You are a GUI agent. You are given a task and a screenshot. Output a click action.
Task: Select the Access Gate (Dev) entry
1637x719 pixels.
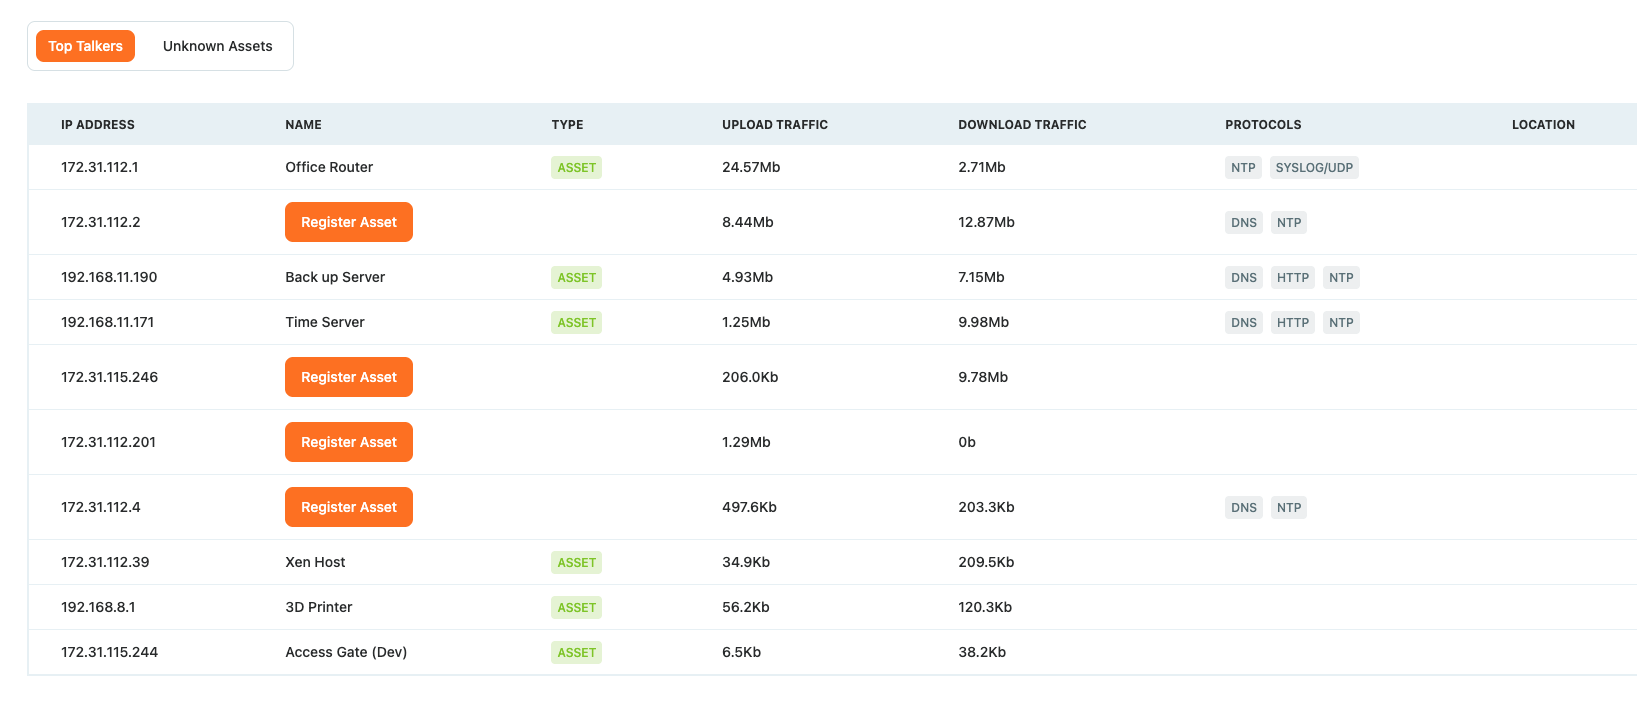[x=346, y=652]
